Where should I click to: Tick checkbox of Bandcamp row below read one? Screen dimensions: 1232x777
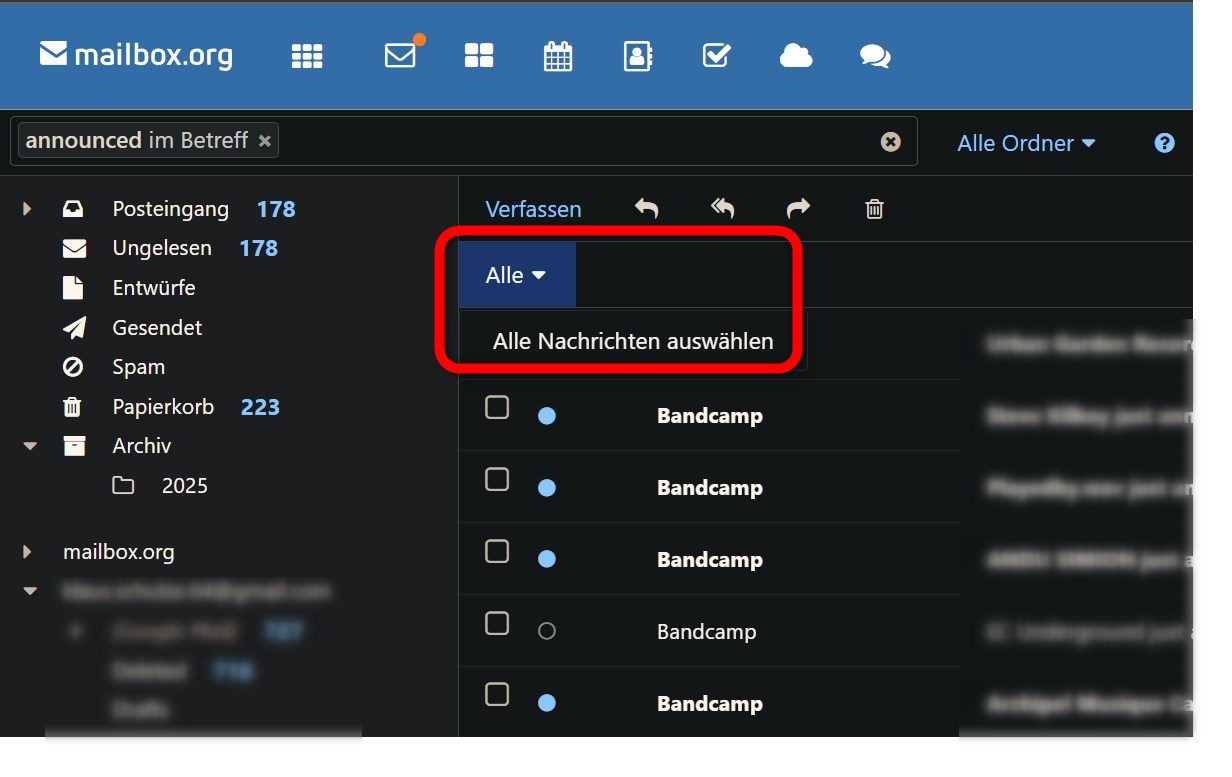click(497, 694)
